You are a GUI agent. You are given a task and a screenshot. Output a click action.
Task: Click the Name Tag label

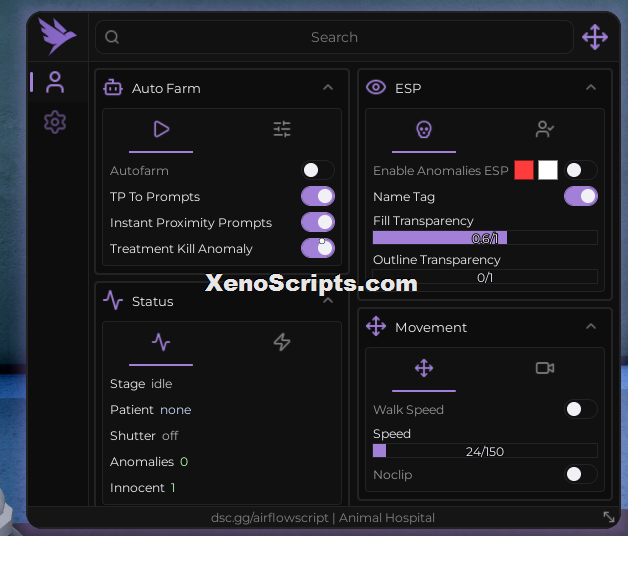(x=404, y=197)
